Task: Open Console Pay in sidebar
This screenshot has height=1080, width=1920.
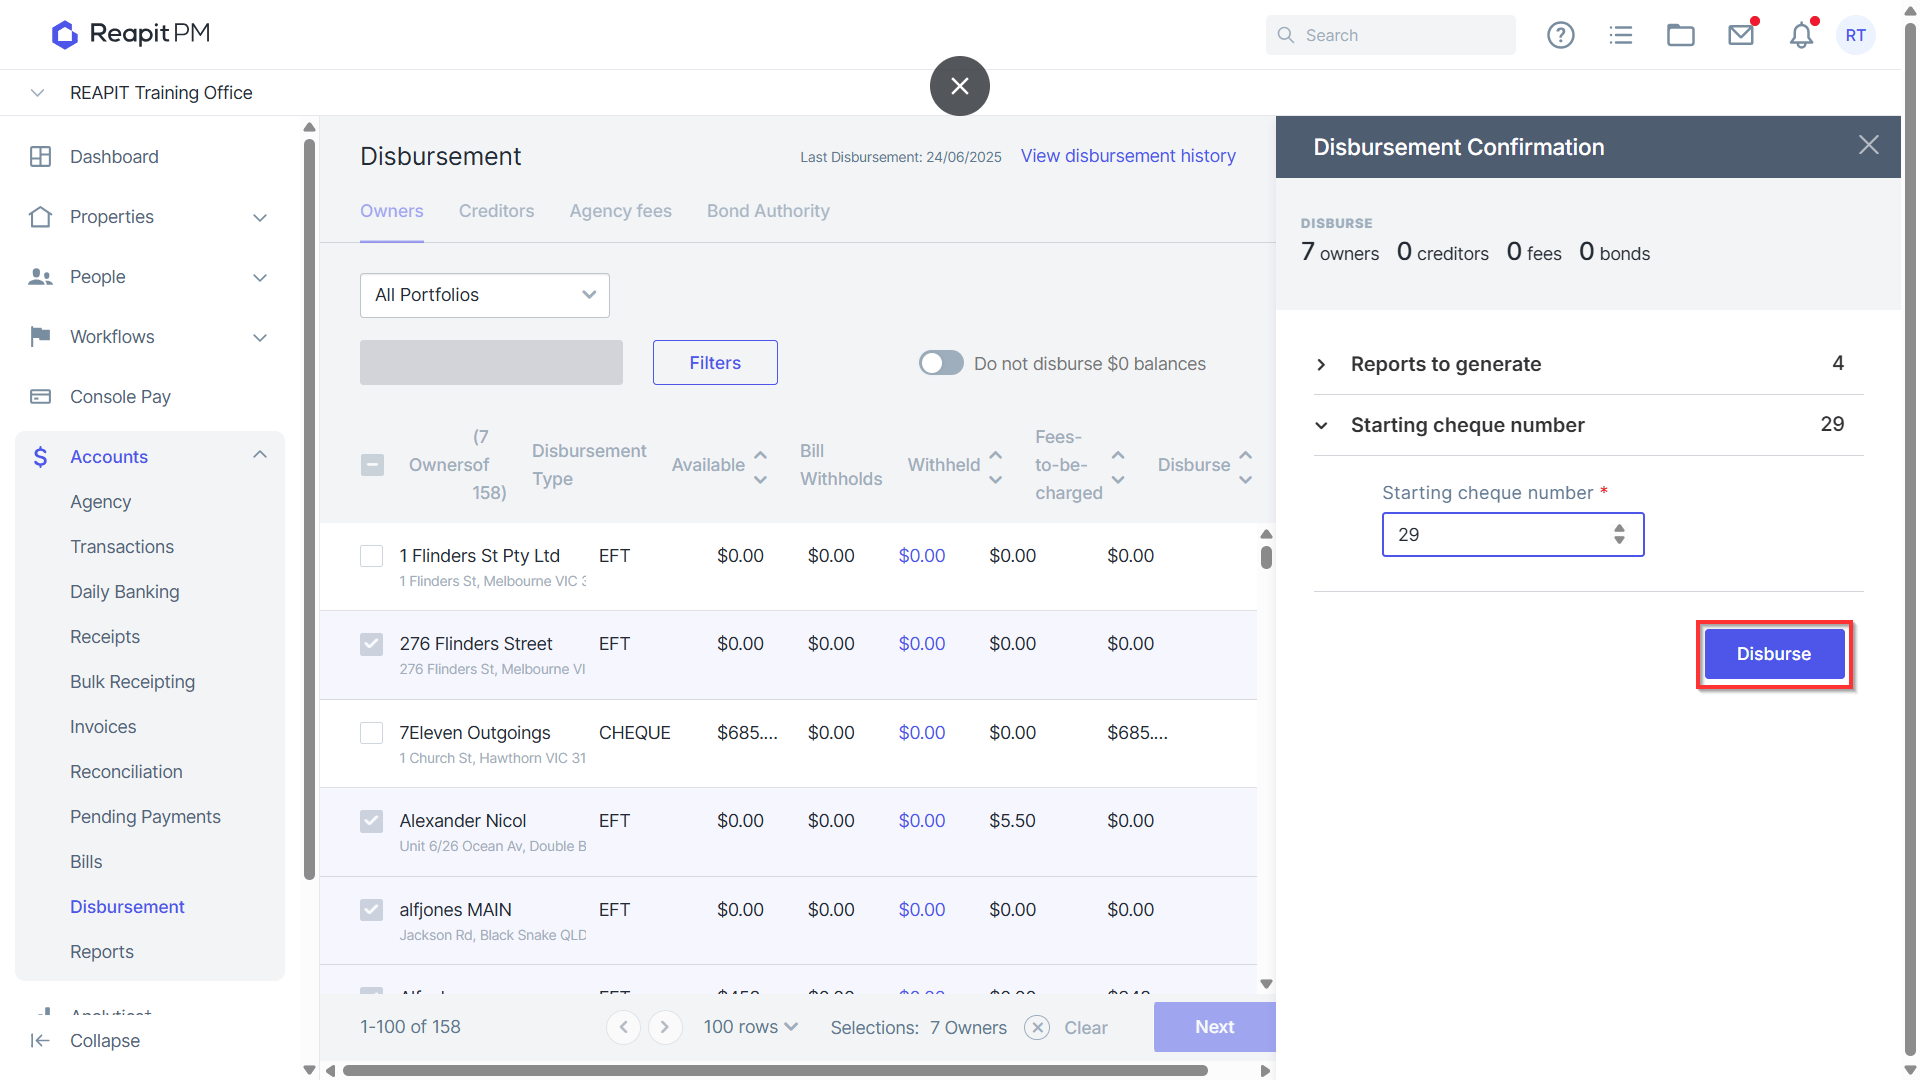Action: click(120, 397)
